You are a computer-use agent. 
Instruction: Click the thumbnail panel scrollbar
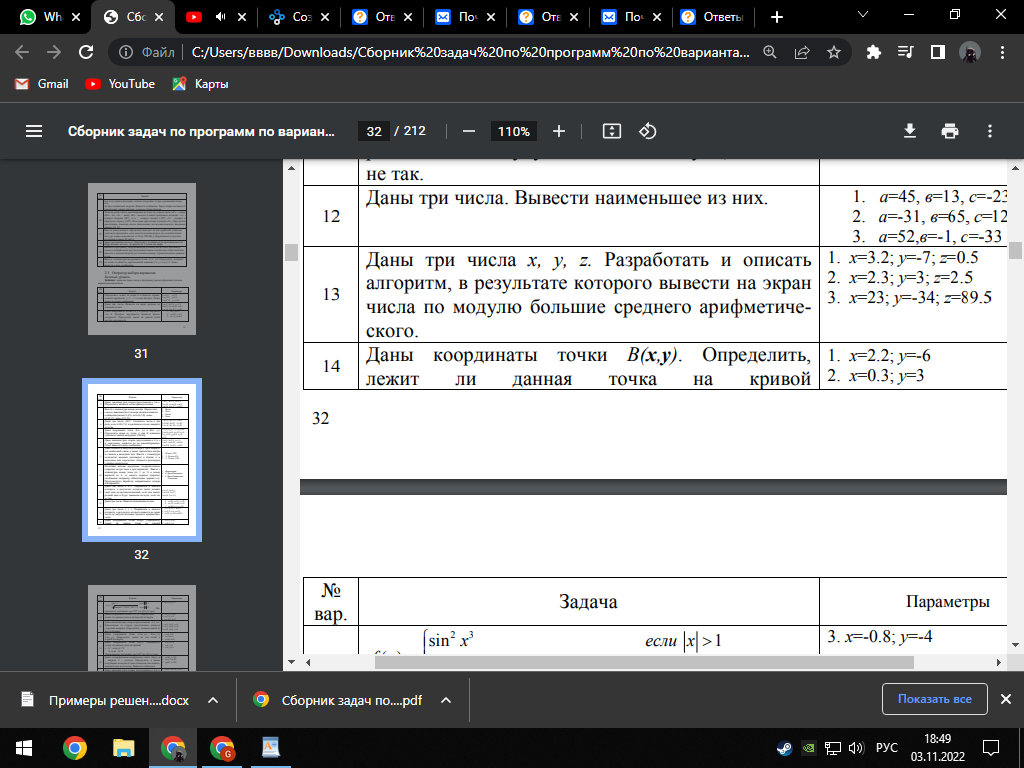click(x=291, y=252)
